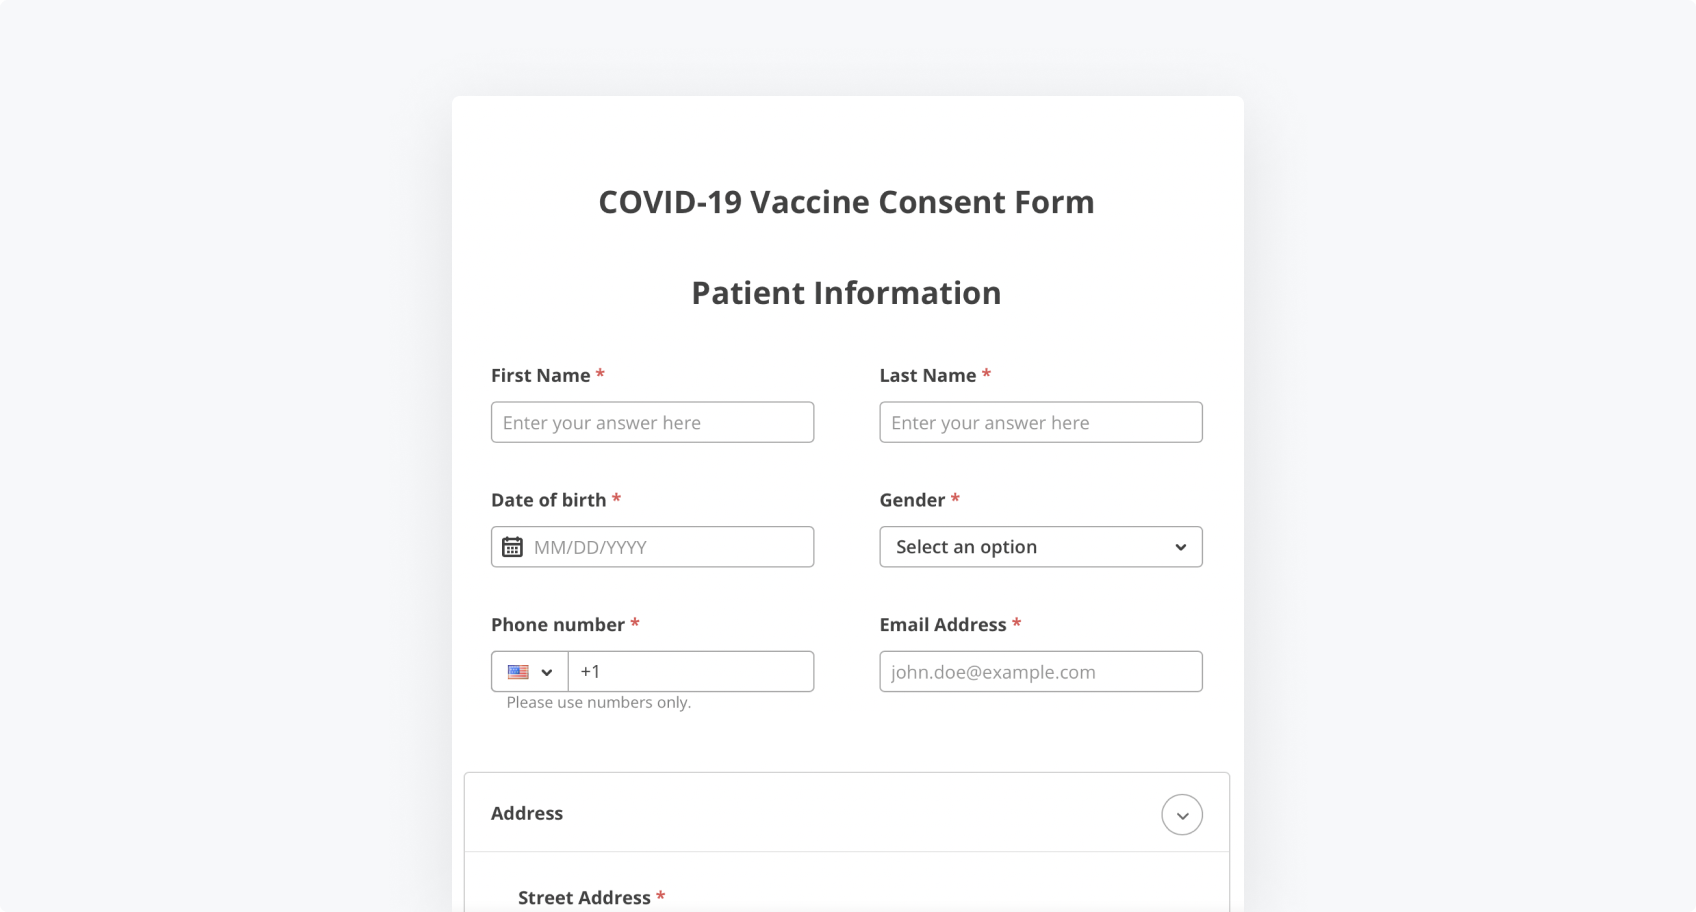
Task: Click into the Last Name text box
Action: pyautogui.click(x=1040, y=422)
